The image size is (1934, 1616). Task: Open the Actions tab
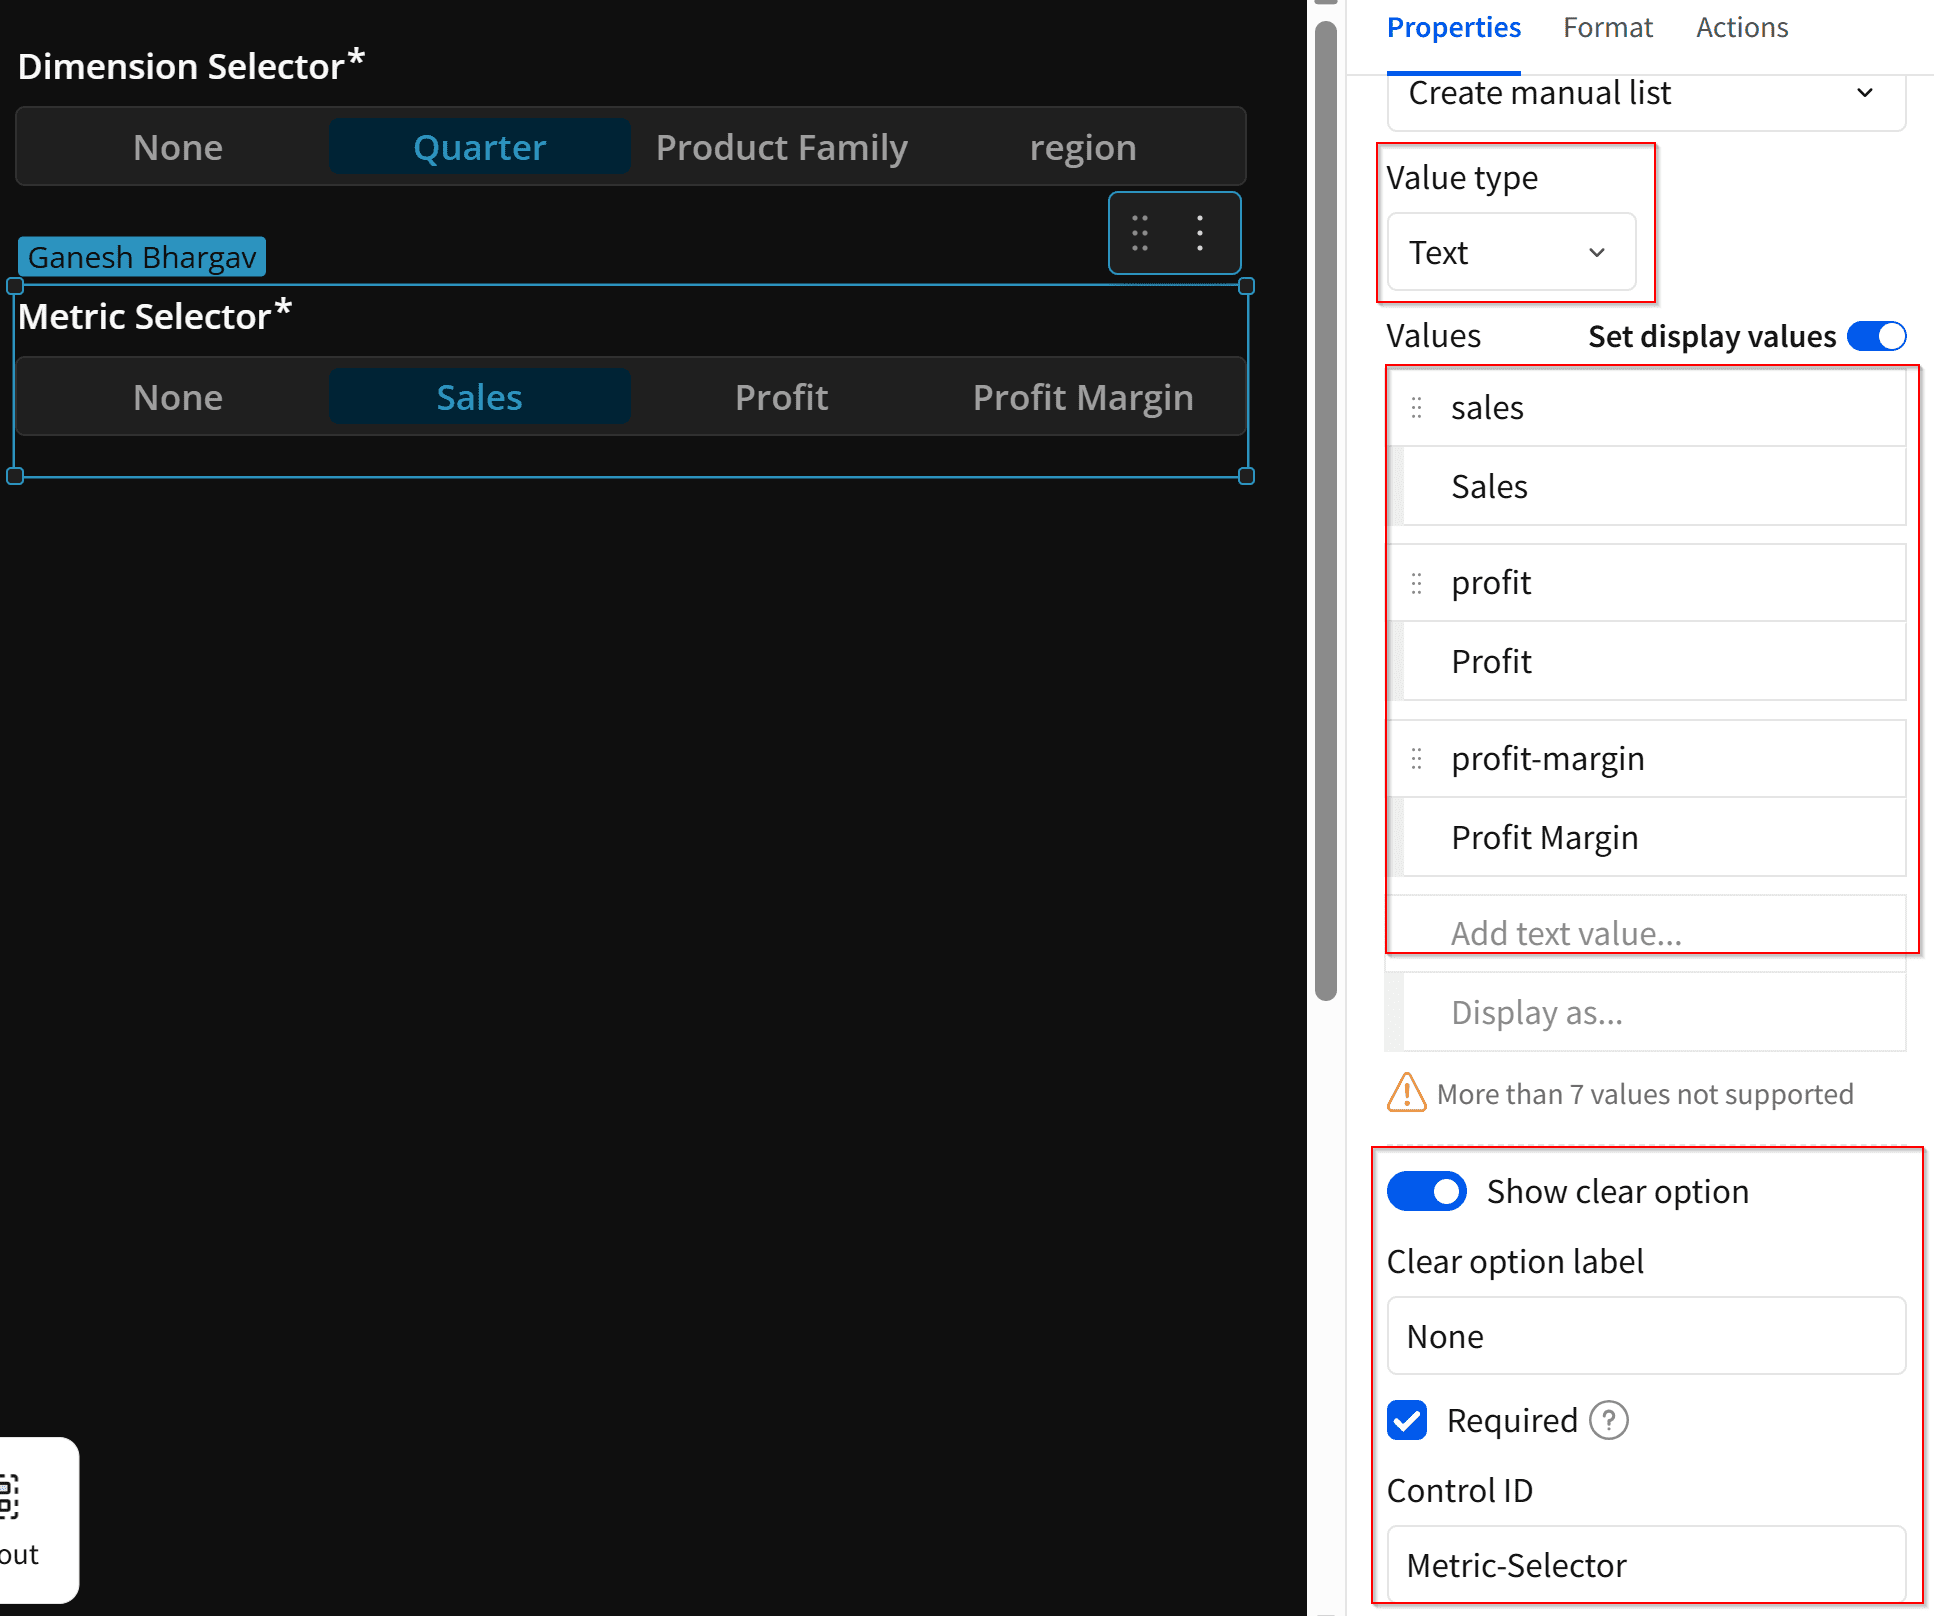tap(1741, 28)
